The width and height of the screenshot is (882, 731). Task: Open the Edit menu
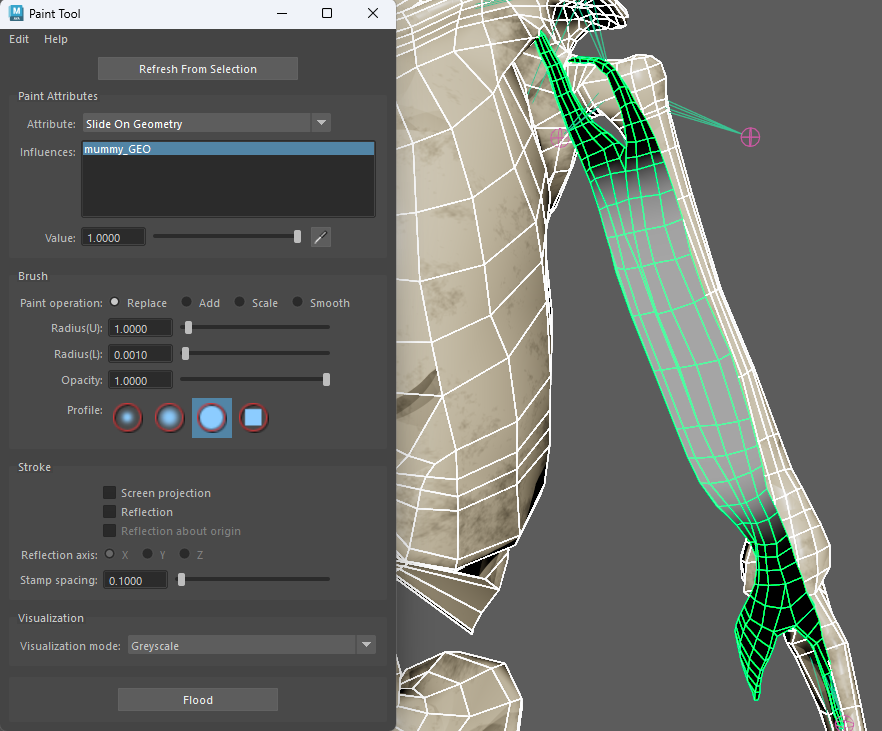pos(18,39)
